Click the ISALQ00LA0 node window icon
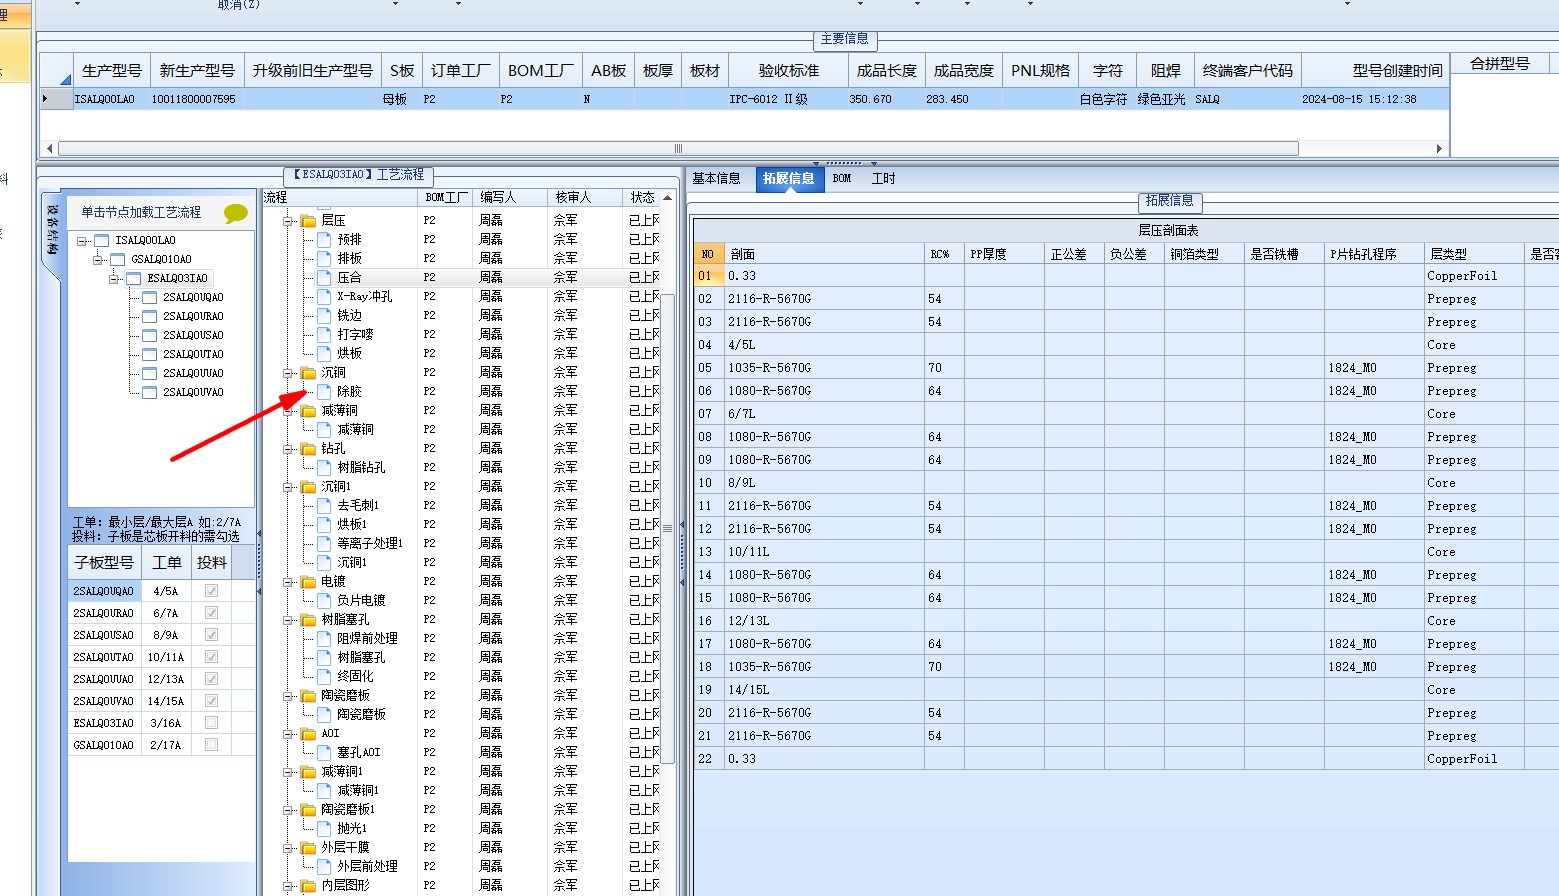 point(101,240)
